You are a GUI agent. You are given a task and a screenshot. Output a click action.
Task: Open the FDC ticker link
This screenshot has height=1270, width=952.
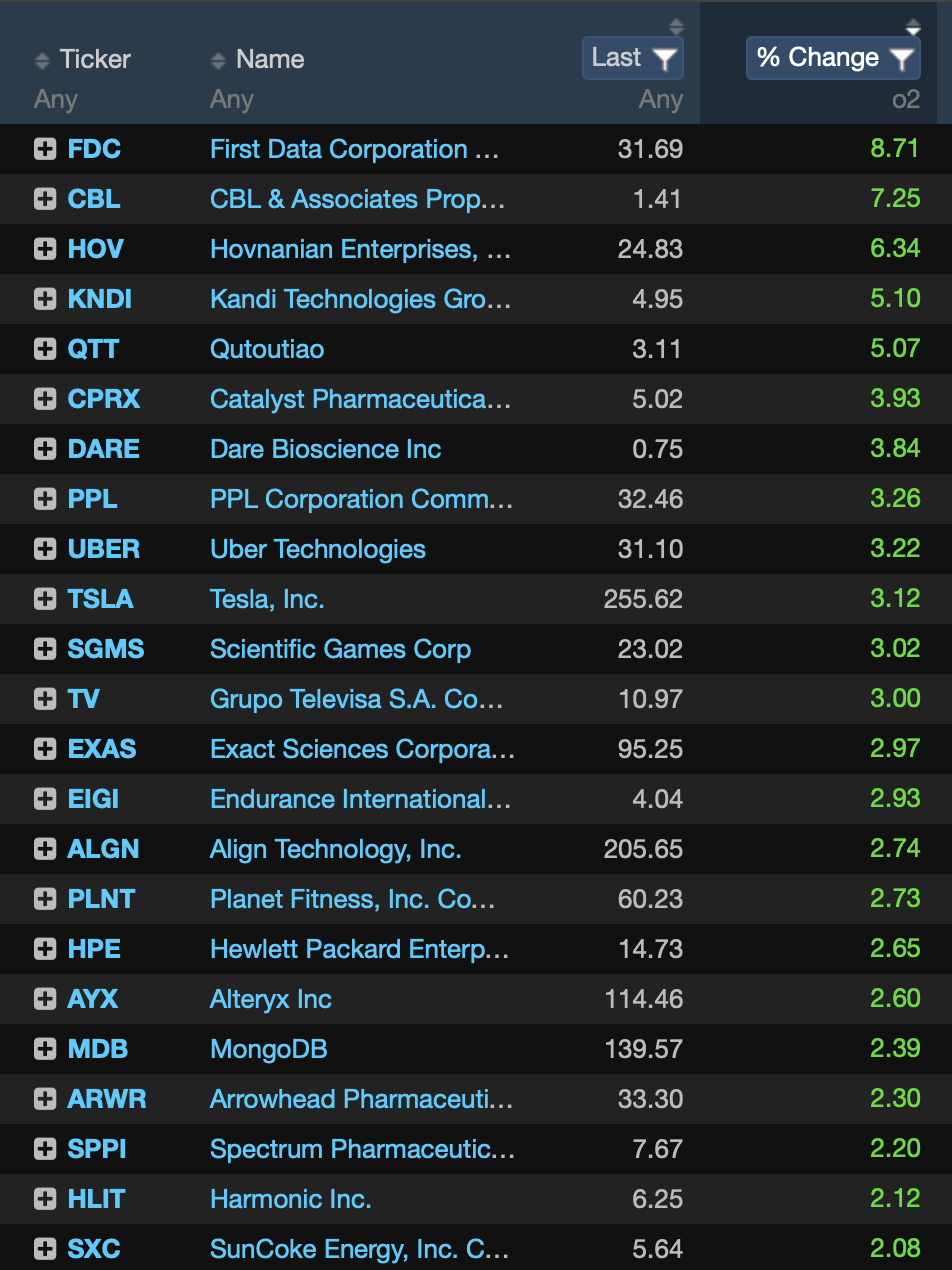click(x=94, y=149)
